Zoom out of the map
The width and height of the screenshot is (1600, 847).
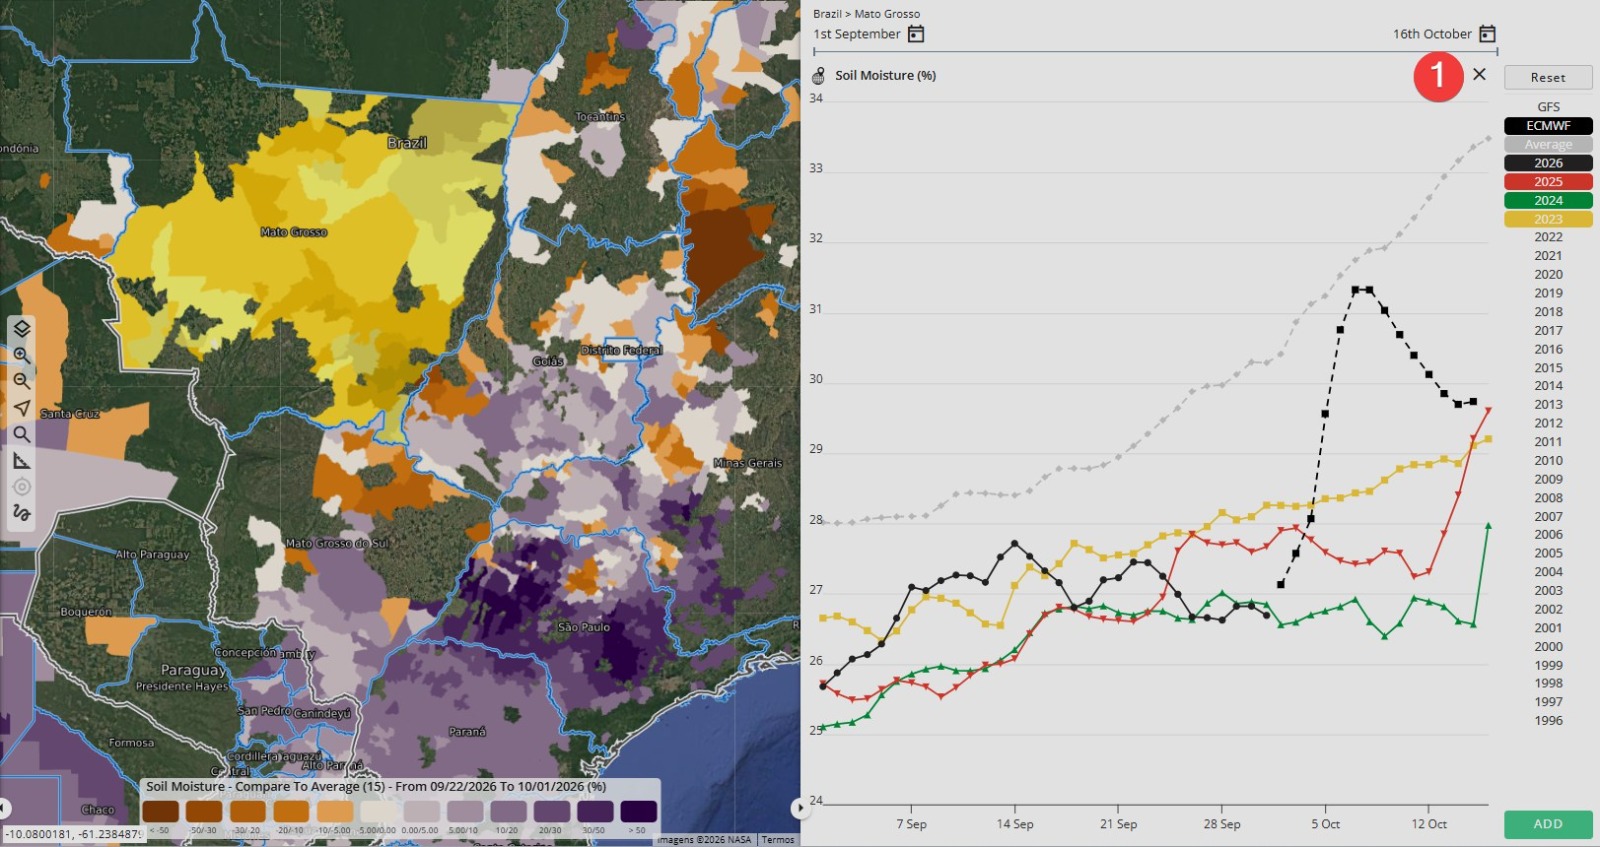tap(22, 382)
